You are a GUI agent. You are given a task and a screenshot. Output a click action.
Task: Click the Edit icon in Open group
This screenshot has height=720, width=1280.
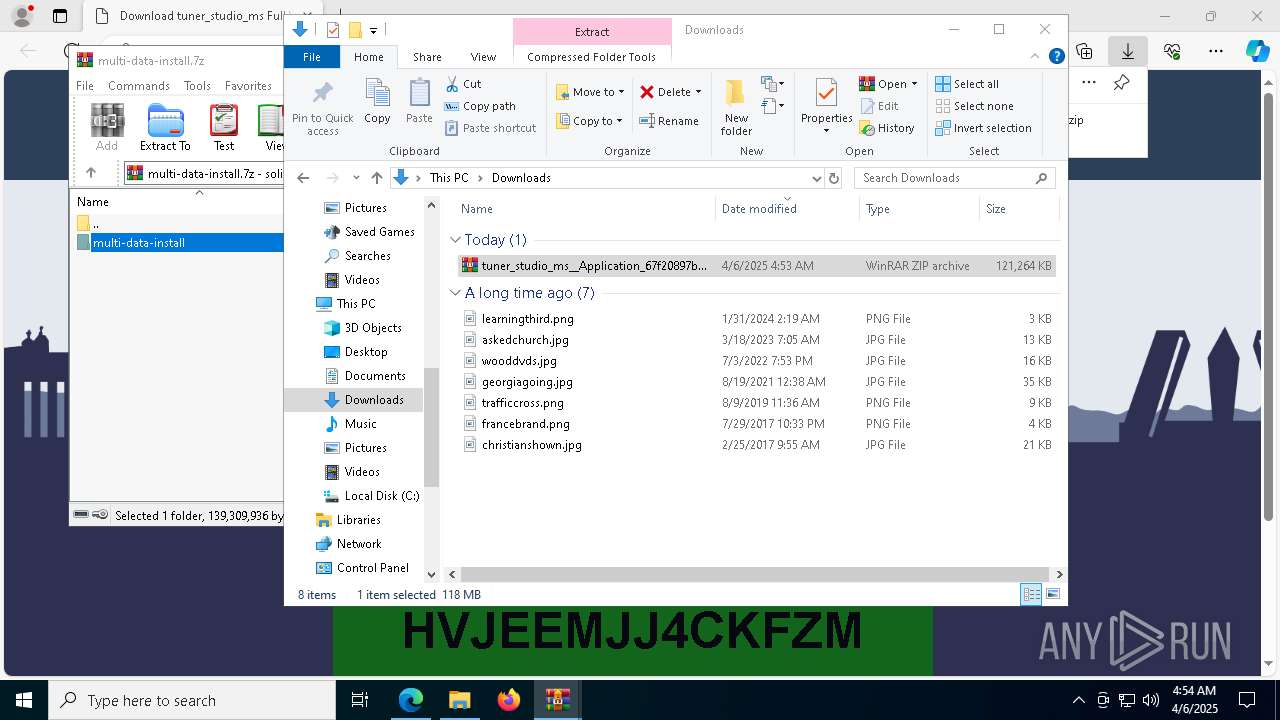867,106
